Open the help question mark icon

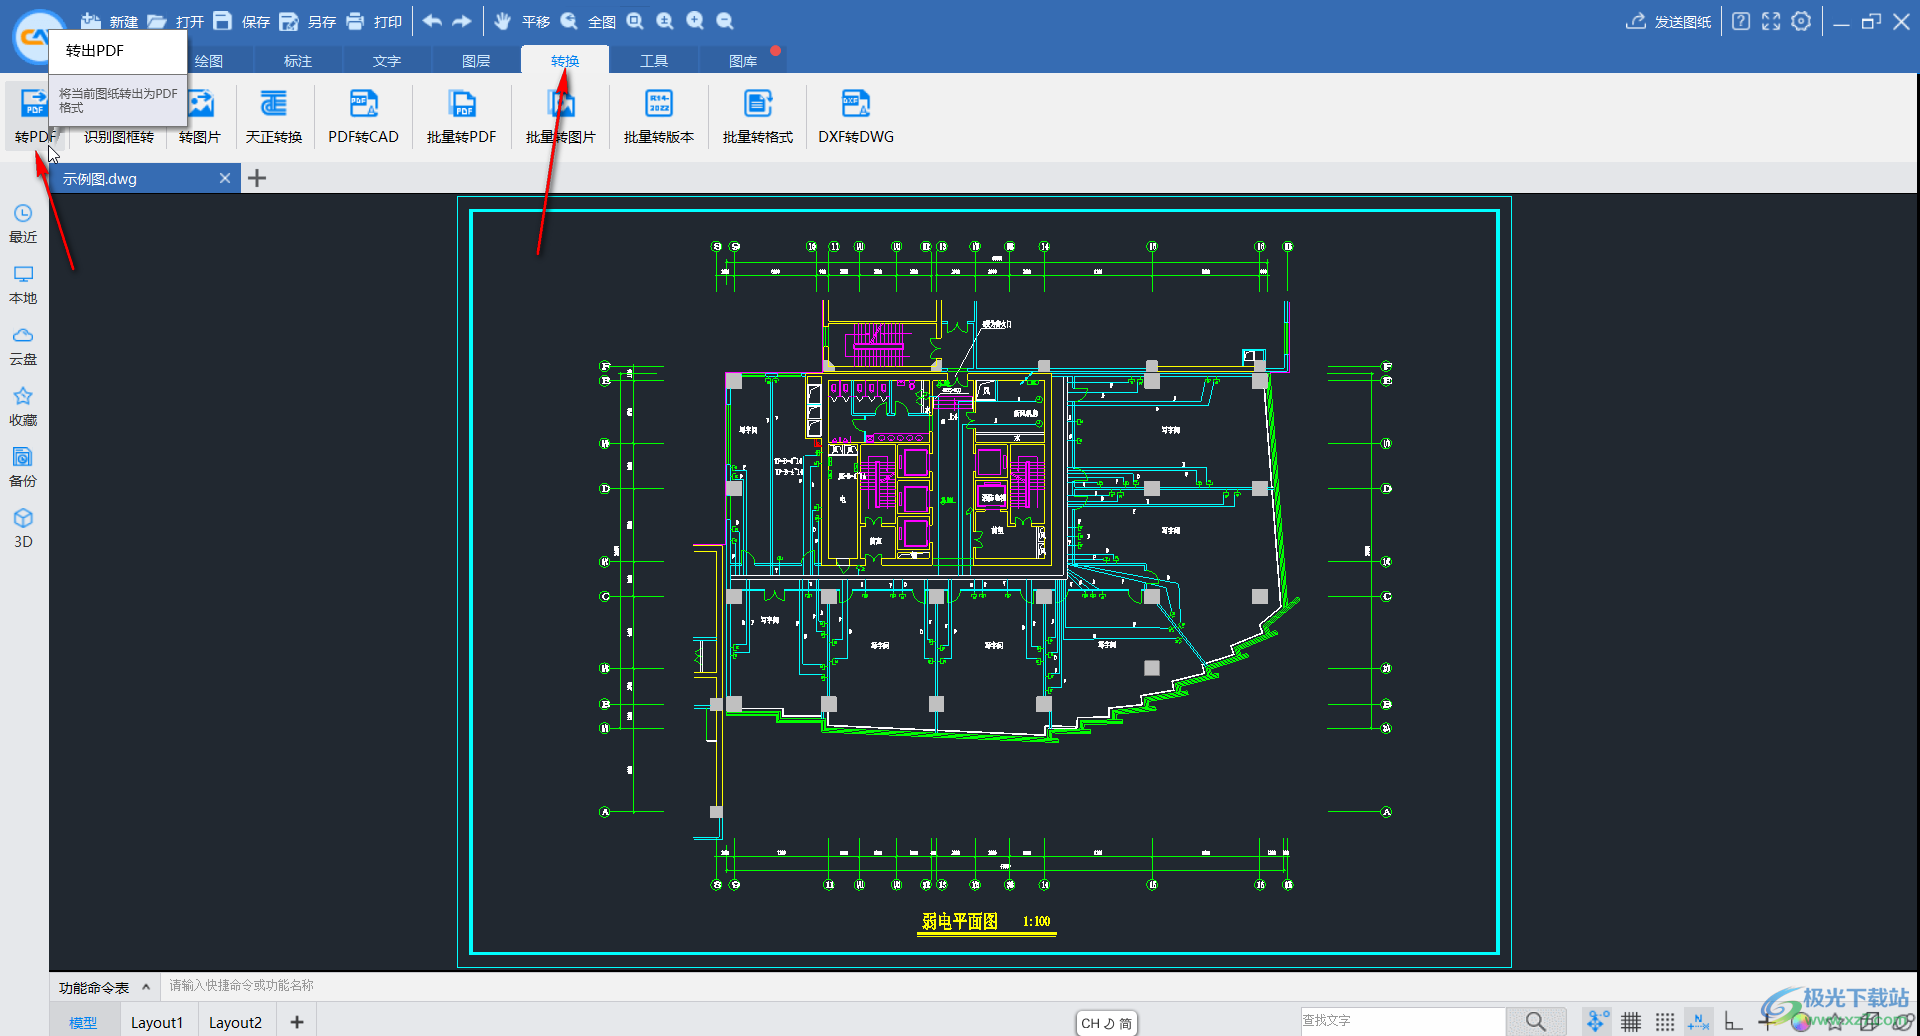[x=1741, y=21]
